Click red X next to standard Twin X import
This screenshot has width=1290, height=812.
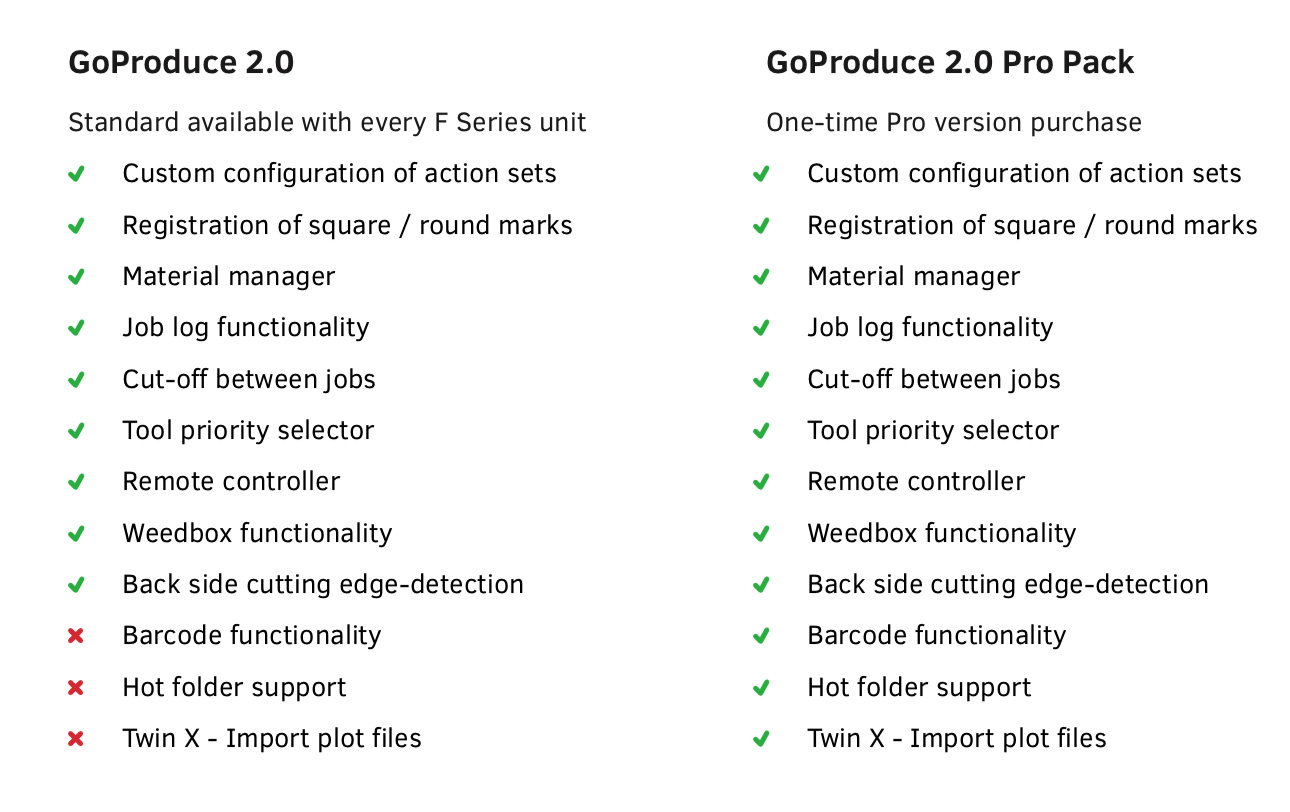[76, 739]
